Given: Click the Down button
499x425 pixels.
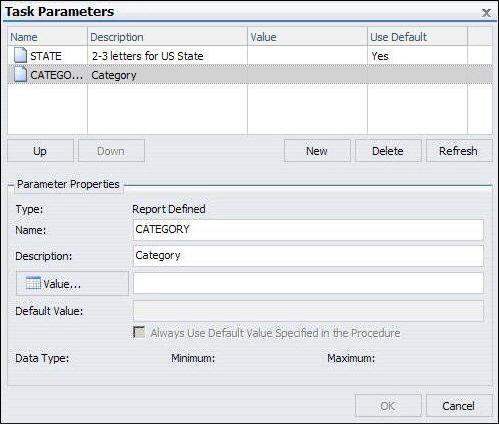Looking at the screenshot, I should [111, 151].
